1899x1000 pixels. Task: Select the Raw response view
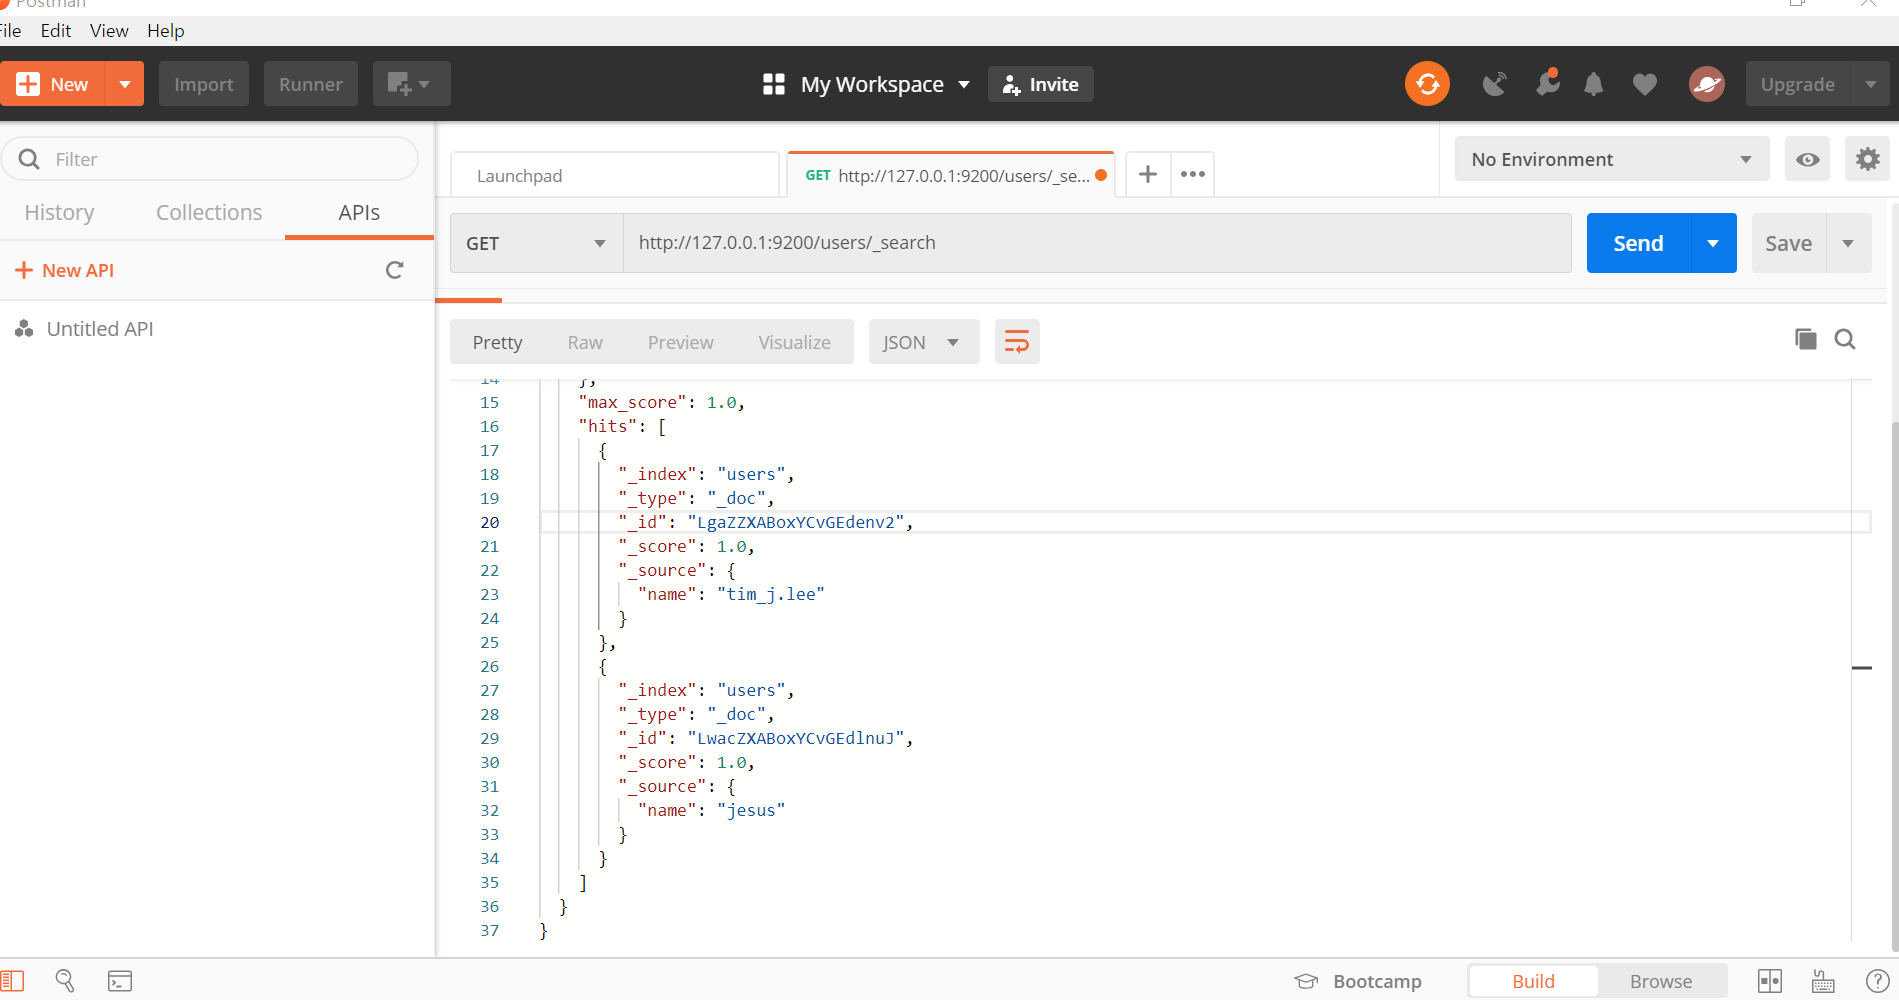click(x=584, y=341)
